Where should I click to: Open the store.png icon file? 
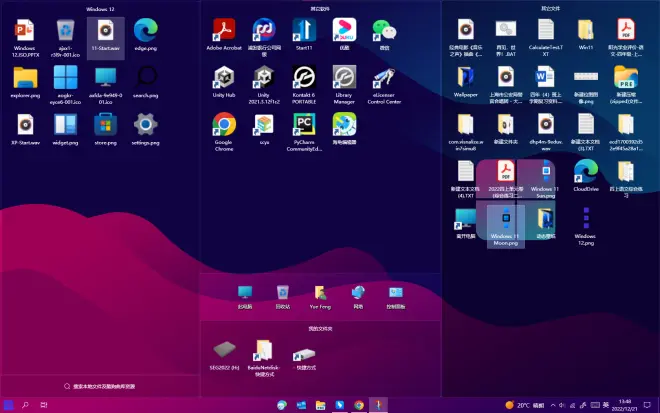[106, 130]
